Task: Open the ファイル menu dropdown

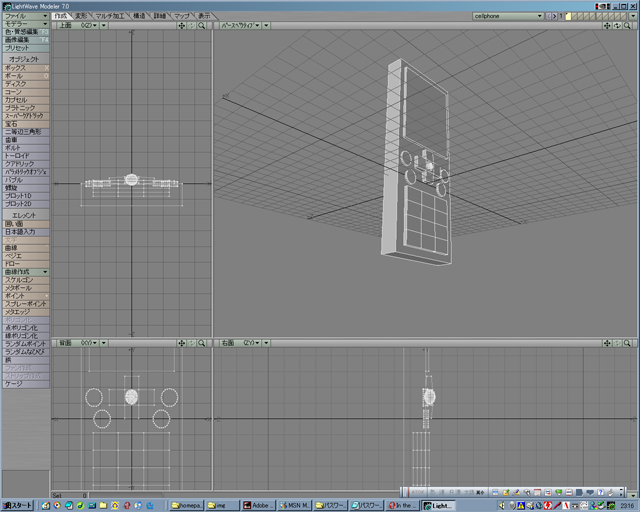Action: tap(26, 16)
